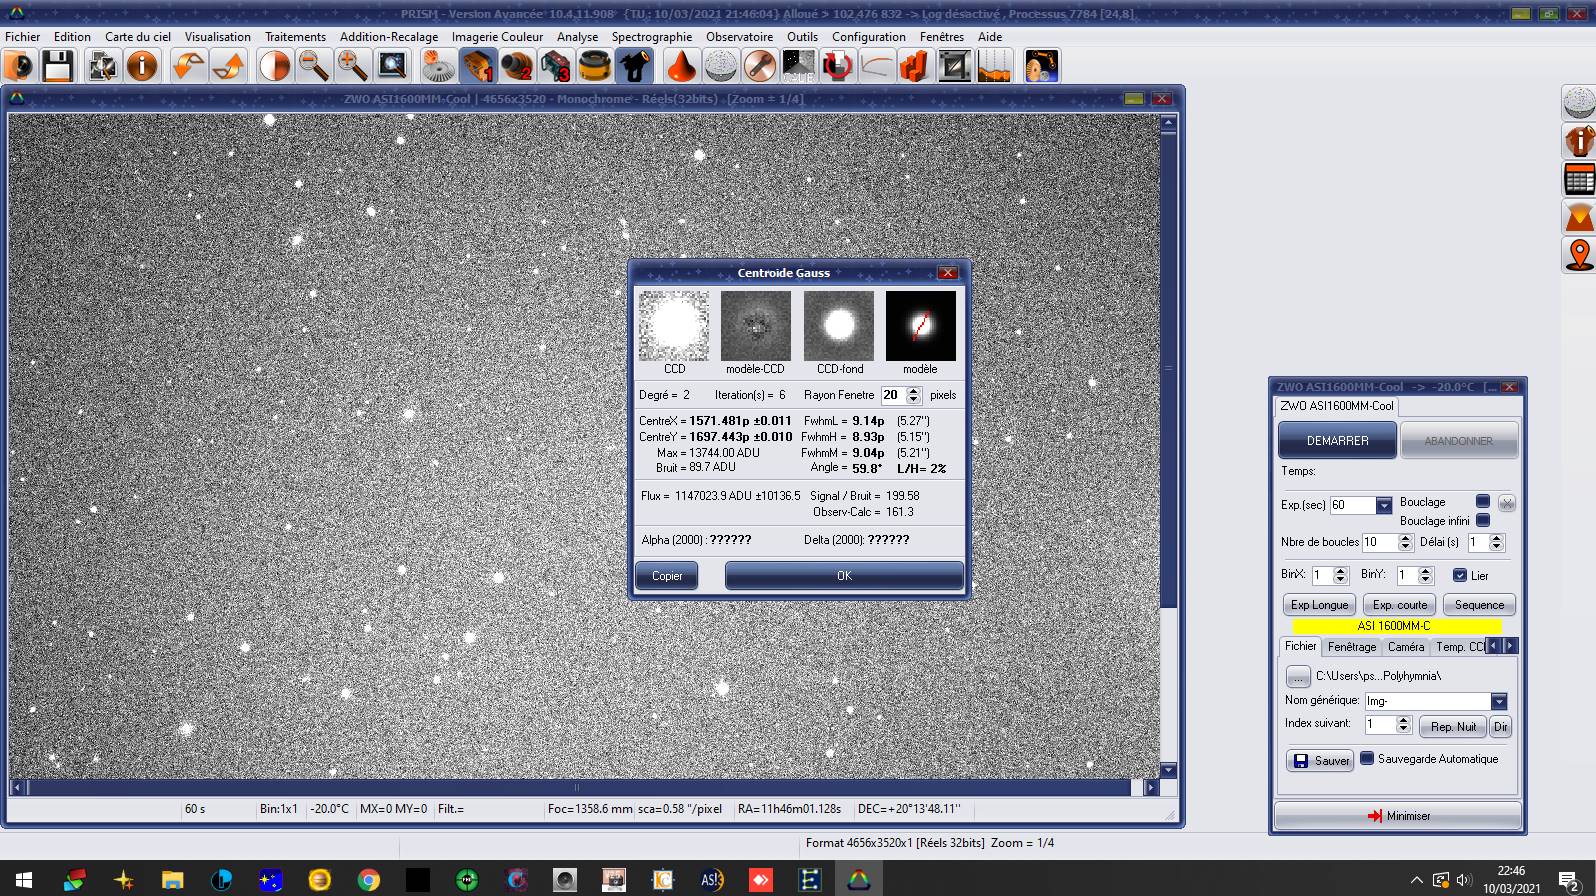This screenshot has height=896, width=1596.
Task: Open the white observatory dome icon in toolbar
Action: [720, 66]
